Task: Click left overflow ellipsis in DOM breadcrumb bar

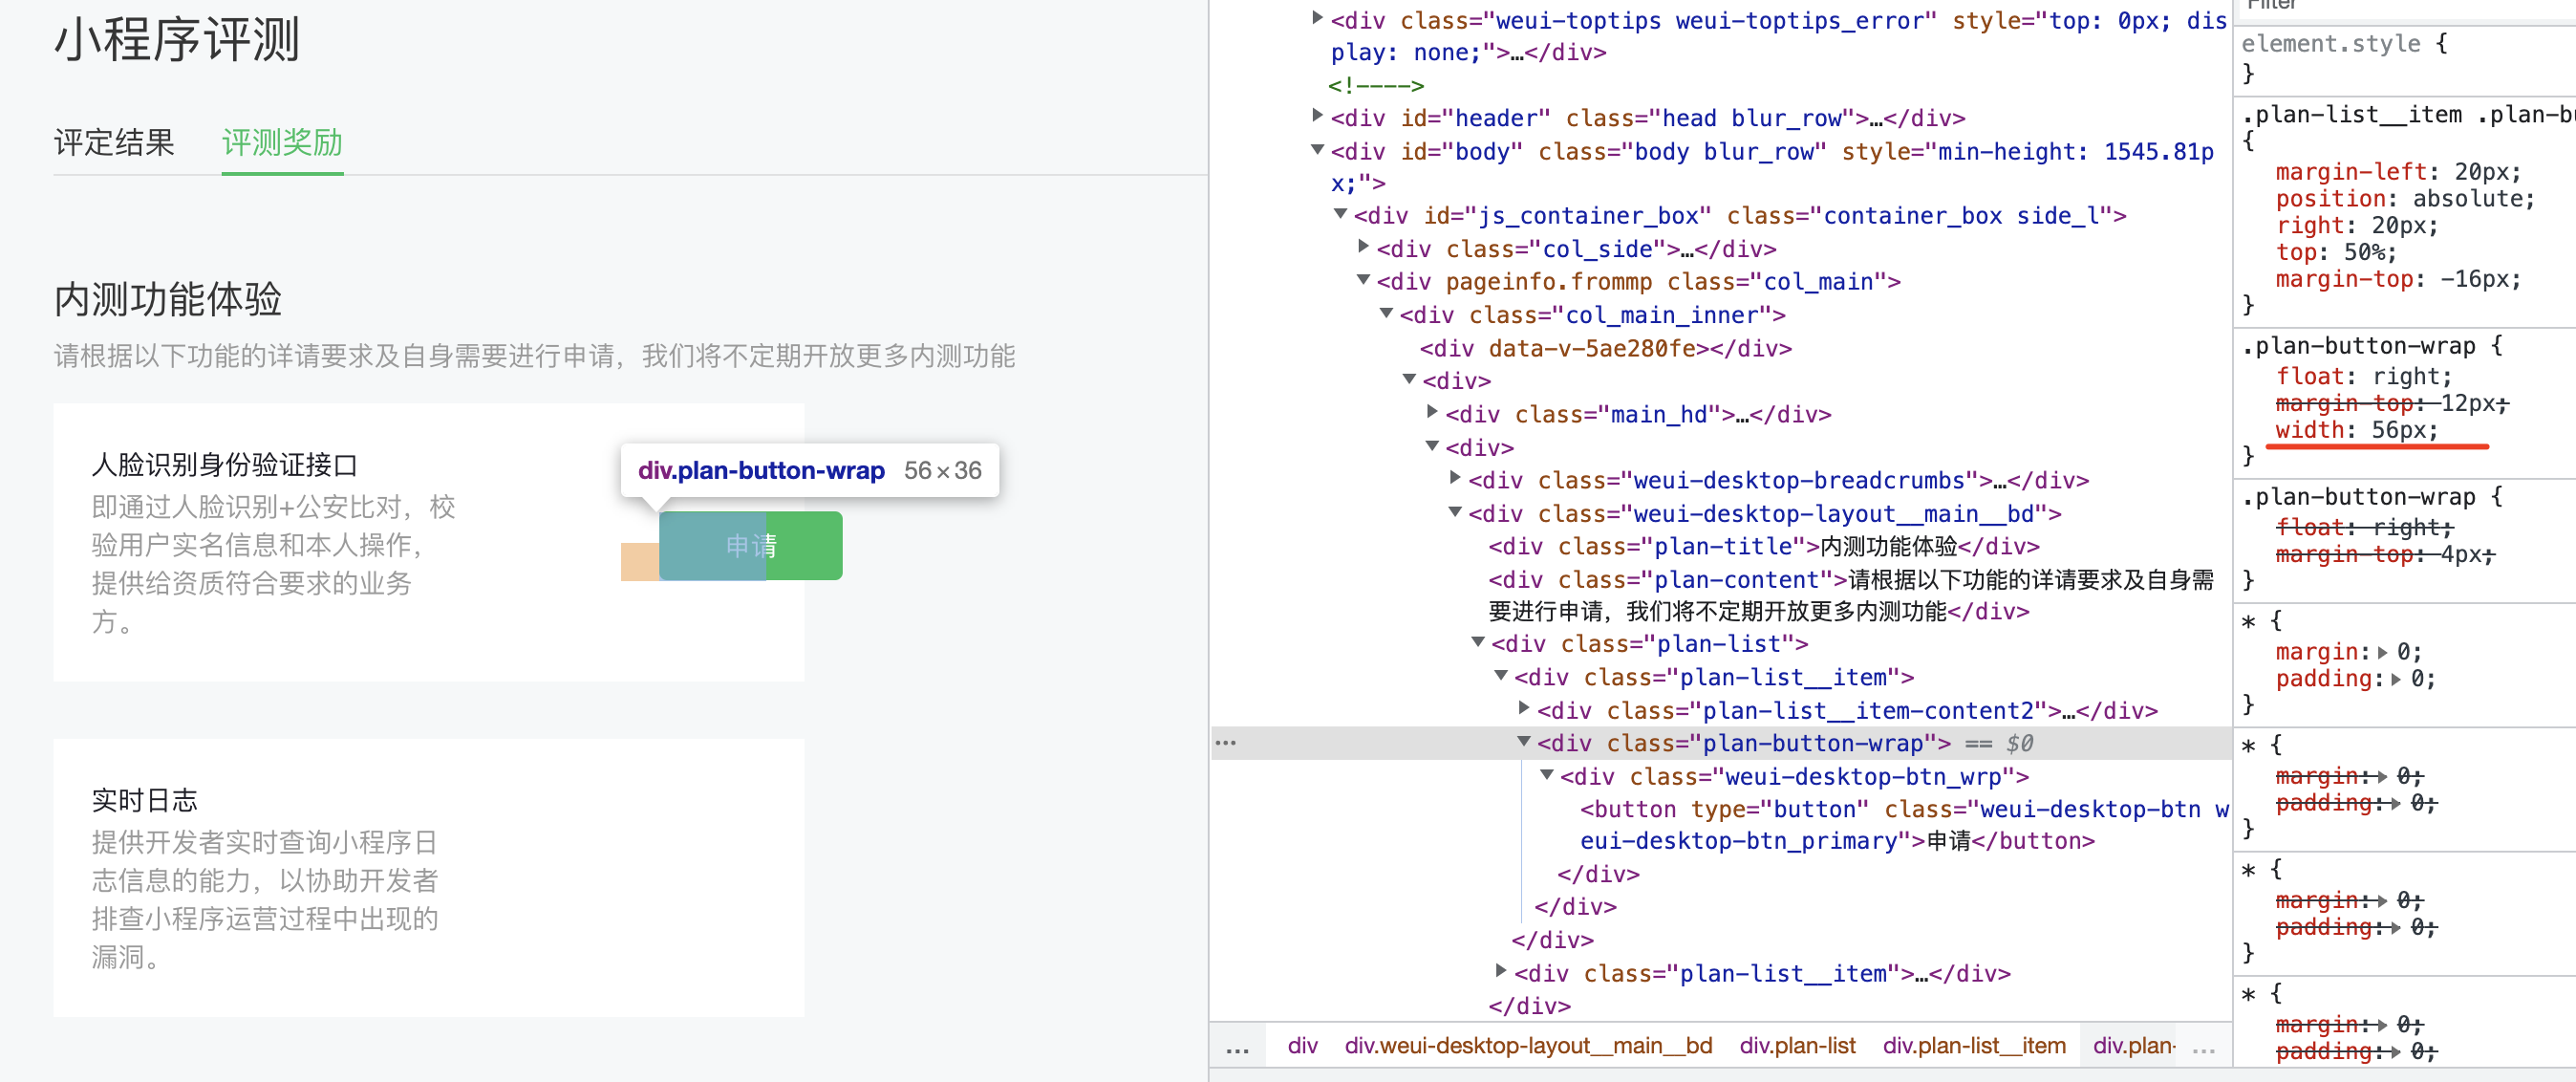Action: coord(1237,1047)
